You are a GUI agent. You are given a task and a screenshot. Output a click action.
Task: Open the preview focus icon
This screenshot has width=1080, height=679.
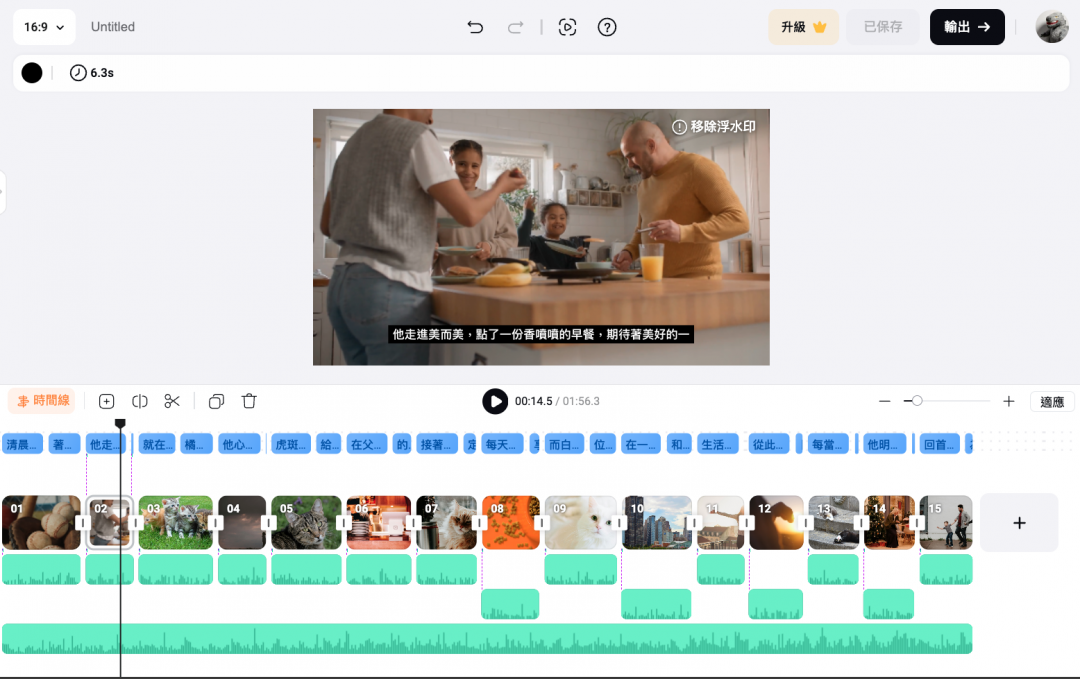567,27
